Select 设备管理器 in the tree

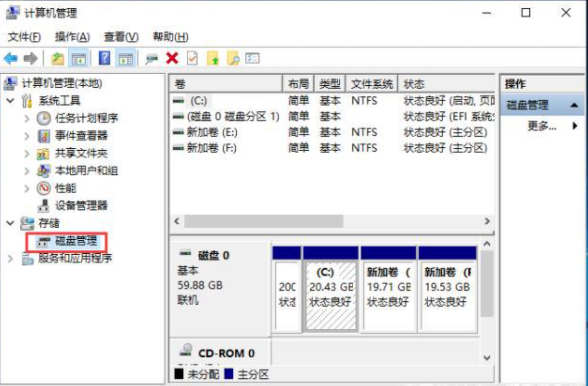[81, 206]
